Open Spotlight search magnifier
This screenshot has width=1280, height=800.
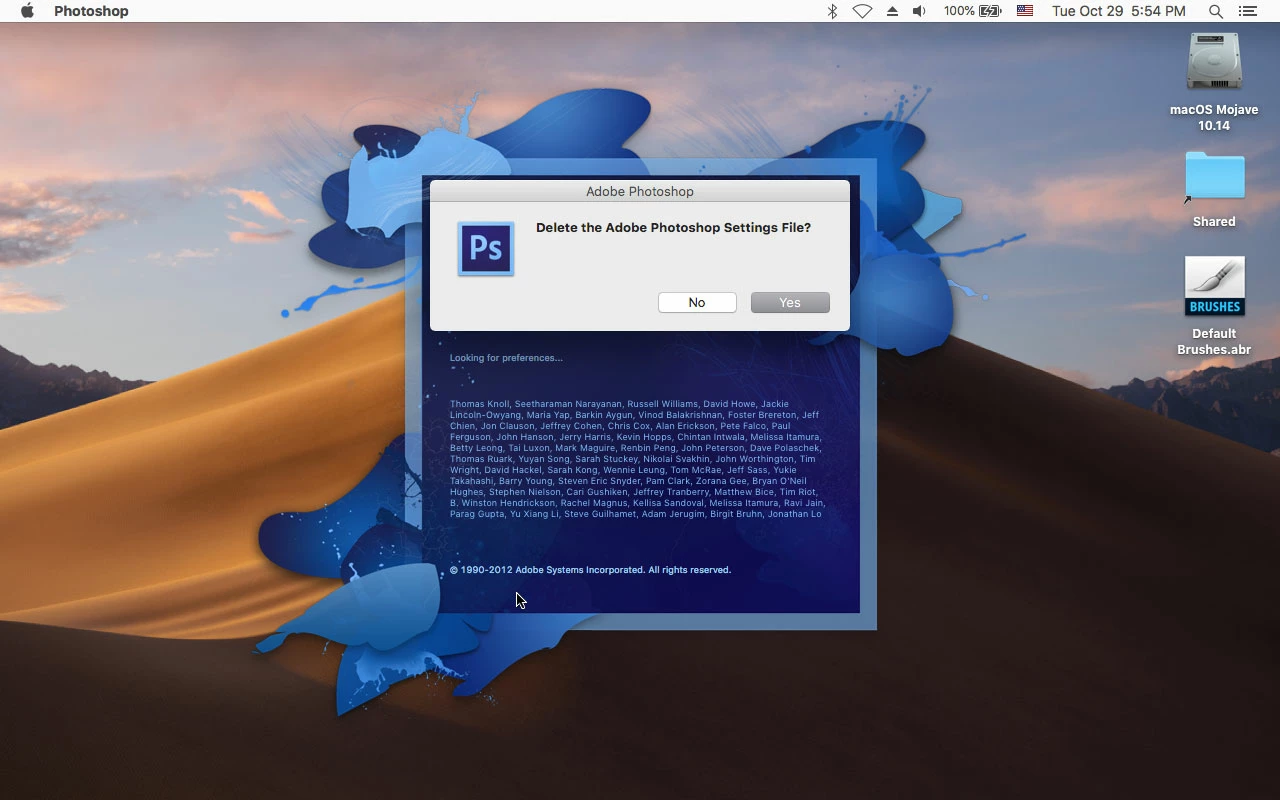point(1216,11)
